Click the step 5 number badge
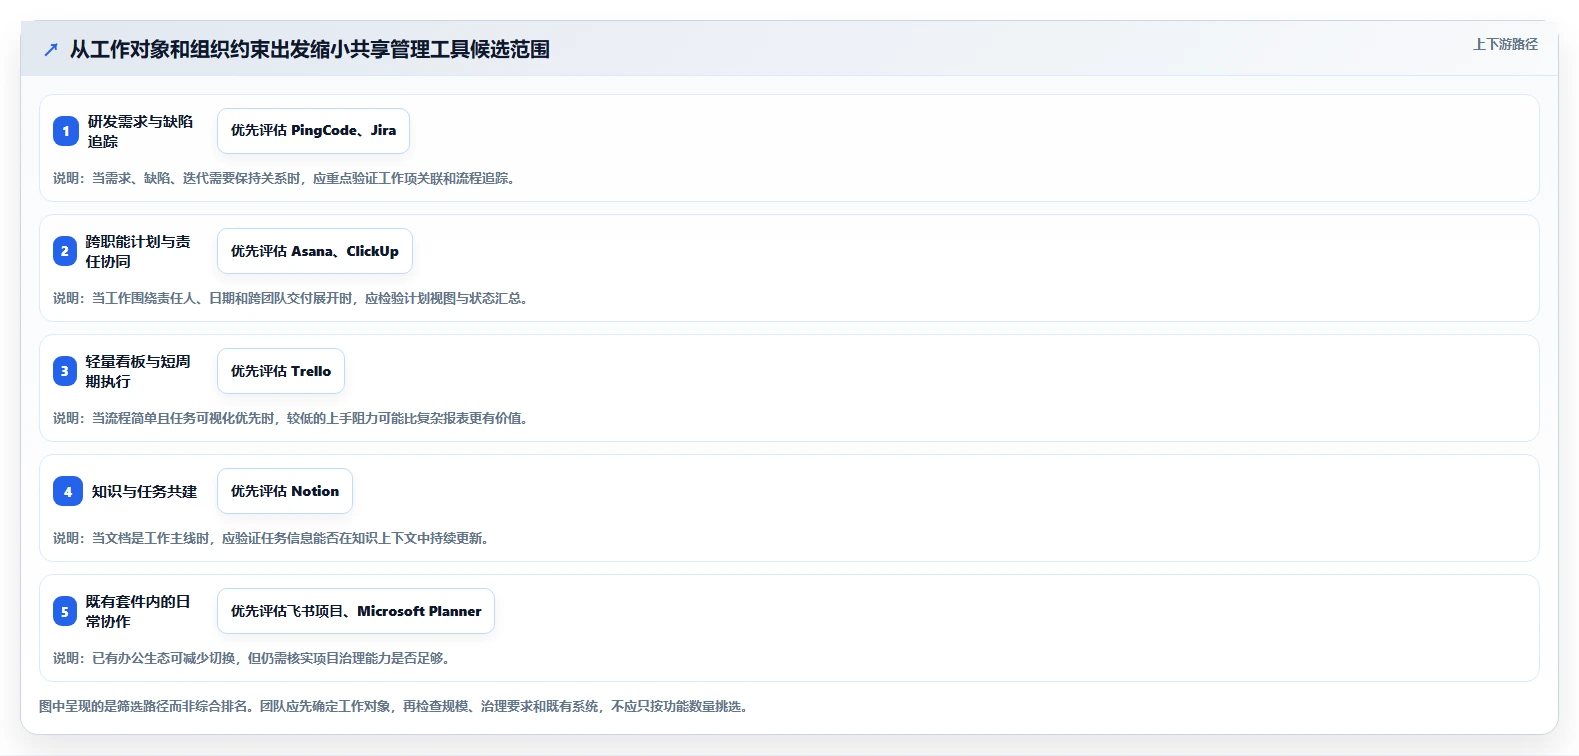 click(x=65, y=611)
